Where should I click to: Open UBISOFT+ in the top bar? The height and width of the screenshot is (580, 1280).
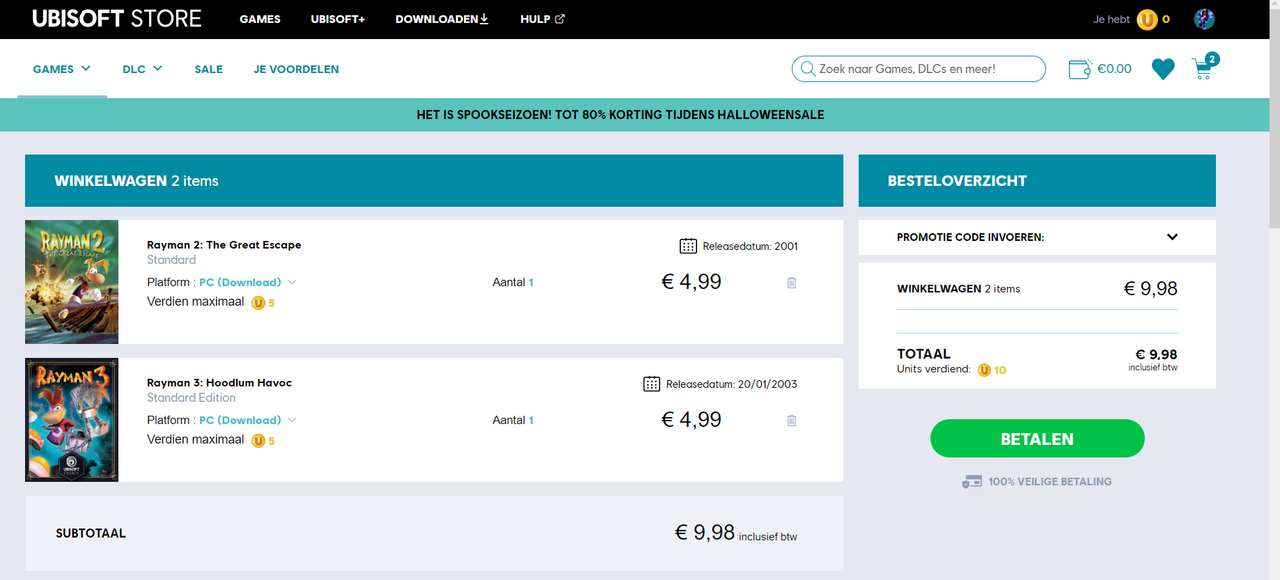point(338,19)
